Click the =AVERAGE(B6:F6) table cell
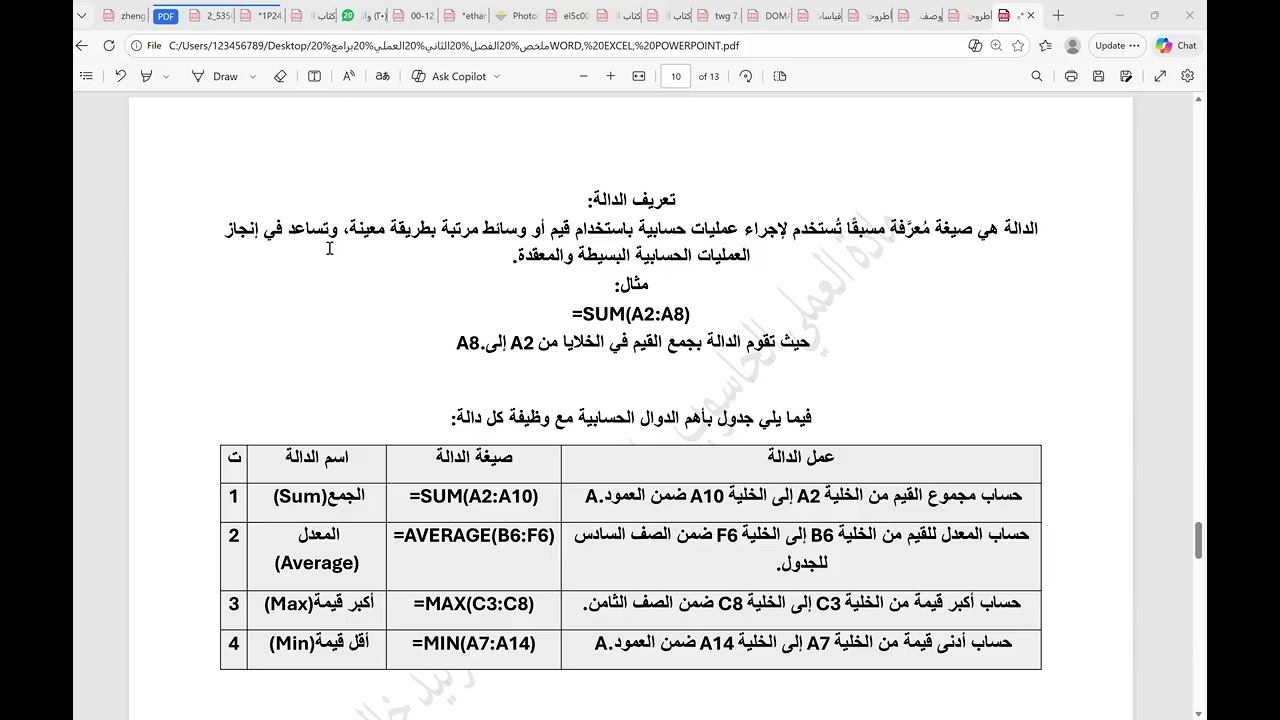Screen dimensions: 1280x720 coord(474,555)
